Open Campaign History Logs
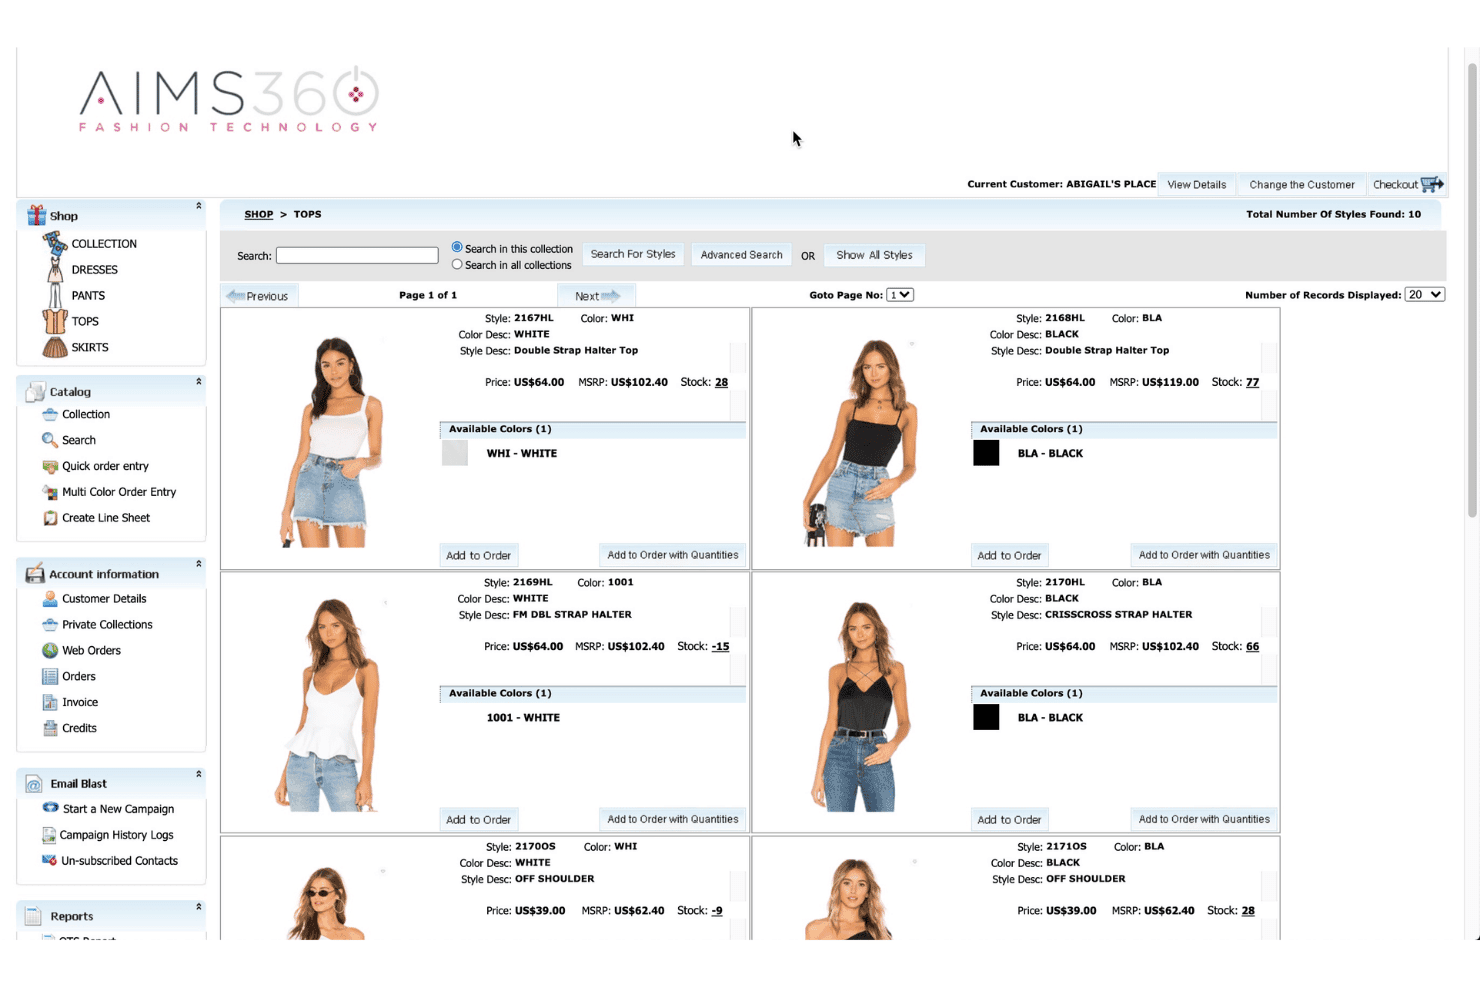Image resolution: width=1480 pixels, height=987 pixels. pos(116,835)
